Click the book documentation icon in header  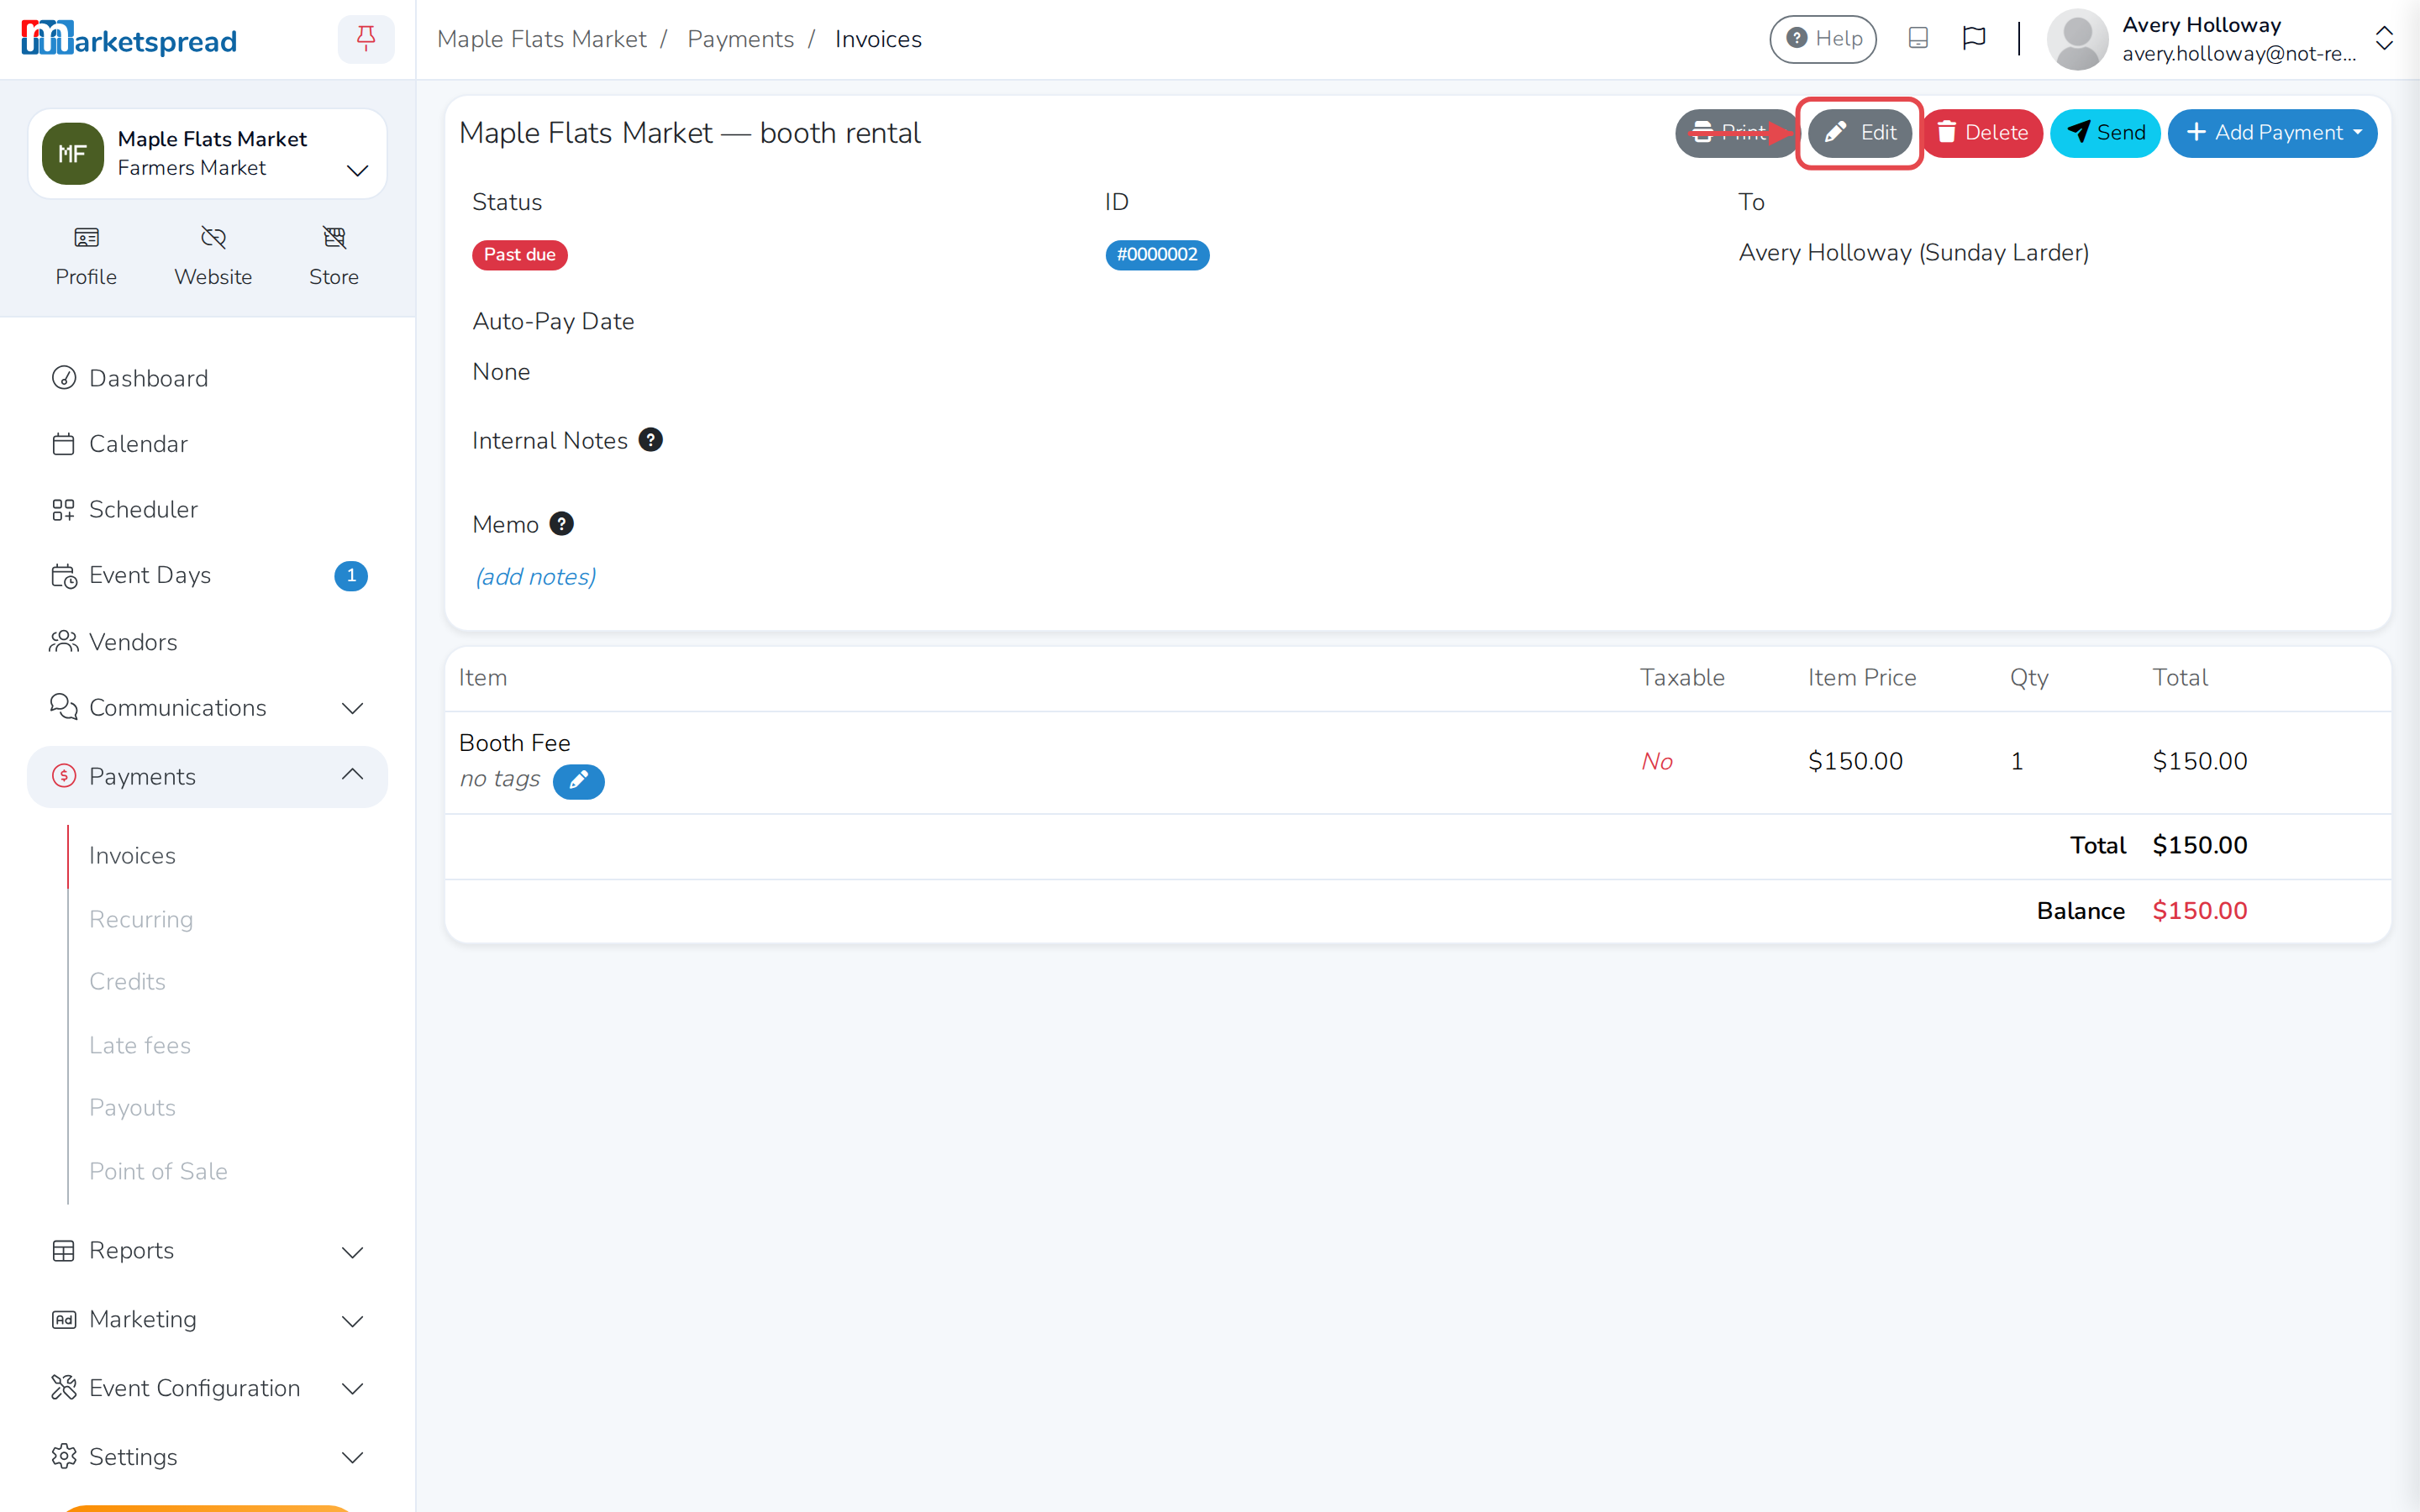pyautogui.click(x=1918, y=38)
